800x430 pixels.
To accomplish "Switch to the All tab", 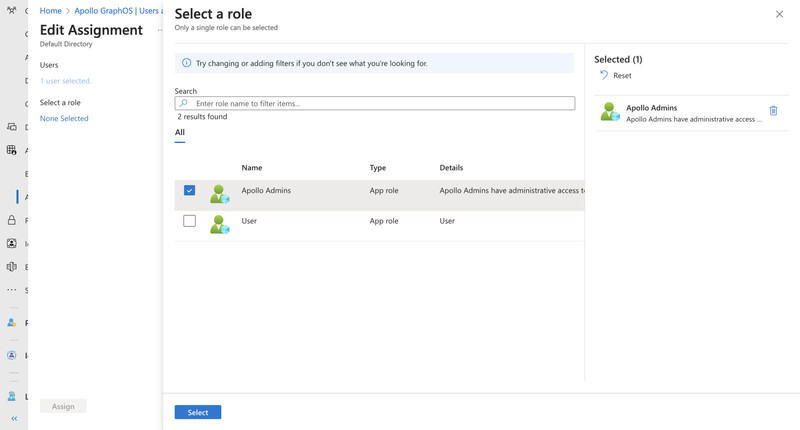I will 180,133.
